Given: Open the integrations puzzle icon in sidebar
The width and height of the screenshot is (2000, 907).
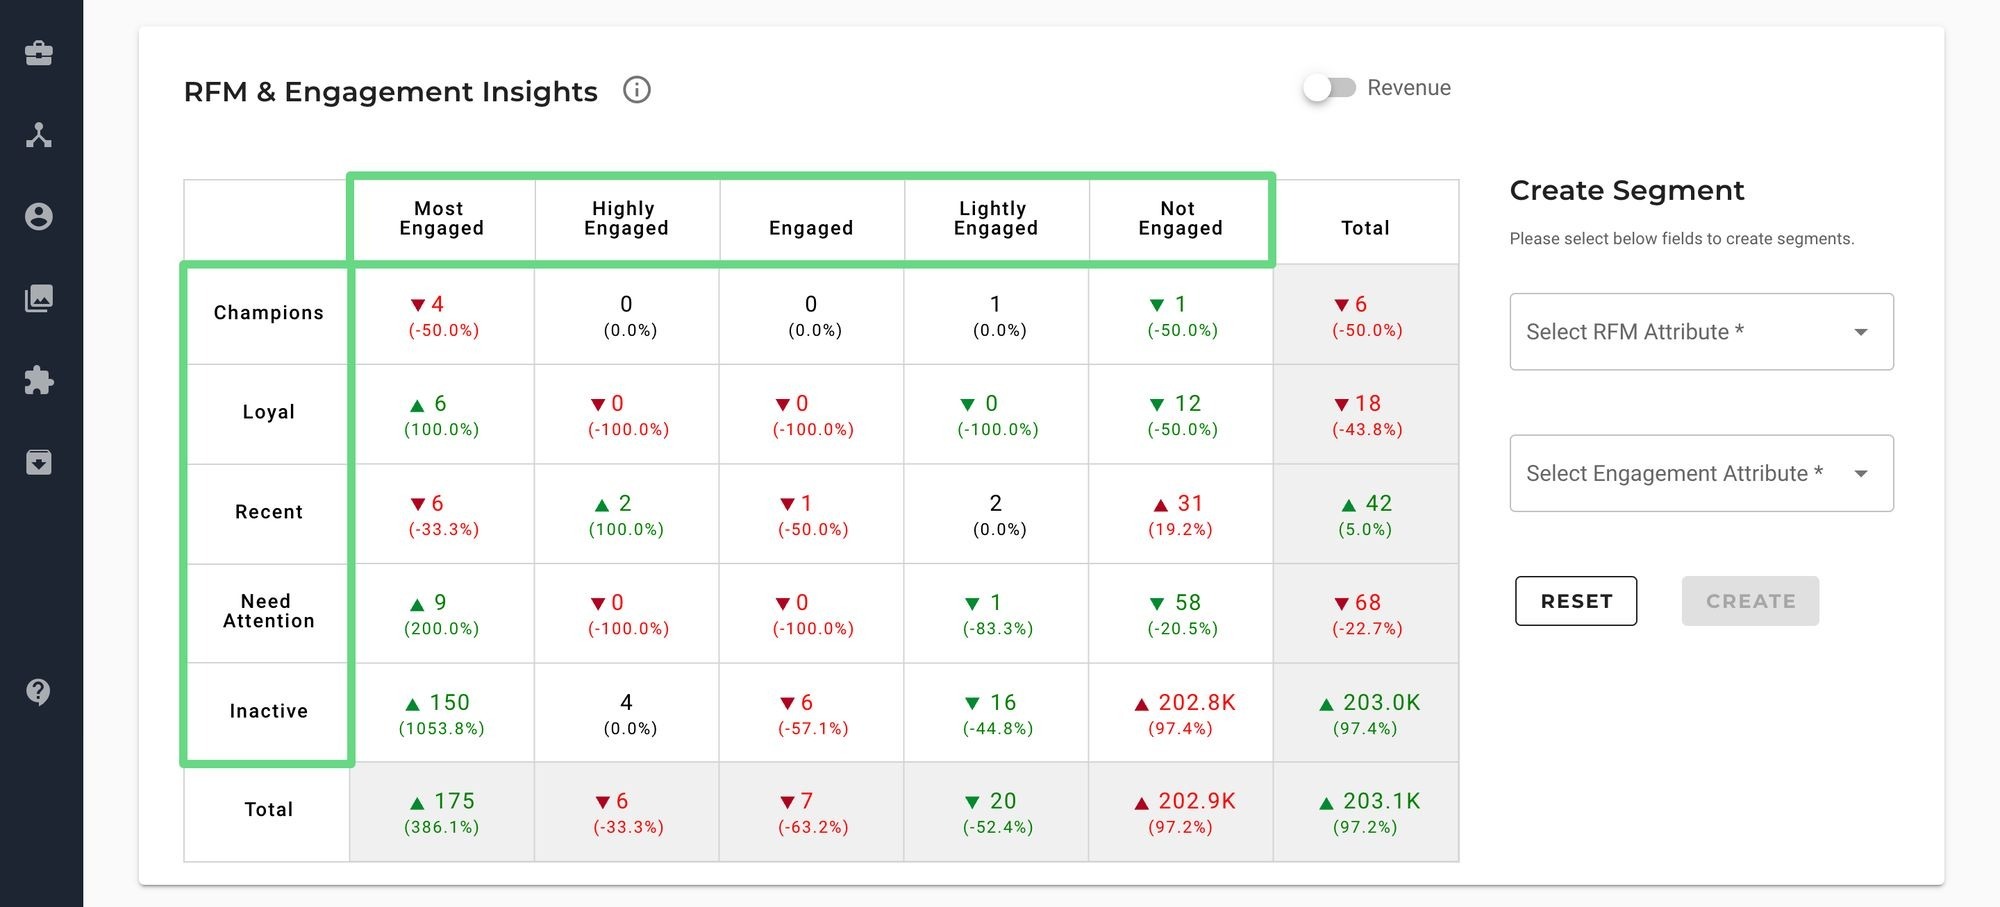Looking at the screenshot, I should [39, 380].
